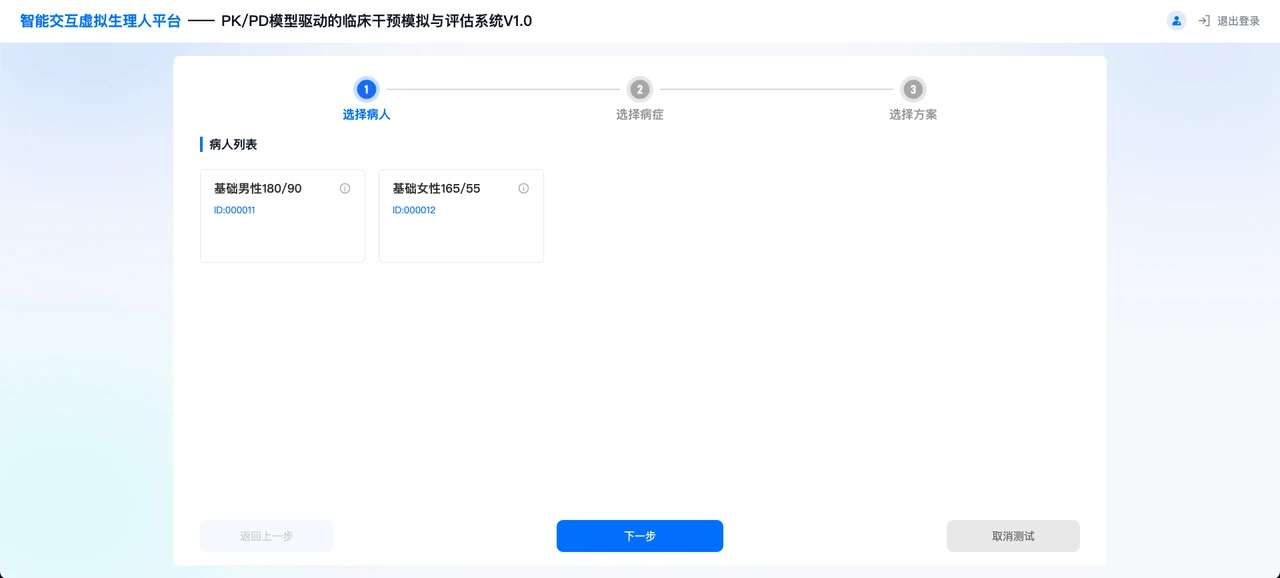
Task: Open info icon on 基础女性165/55 card
Action: point(523,188)
